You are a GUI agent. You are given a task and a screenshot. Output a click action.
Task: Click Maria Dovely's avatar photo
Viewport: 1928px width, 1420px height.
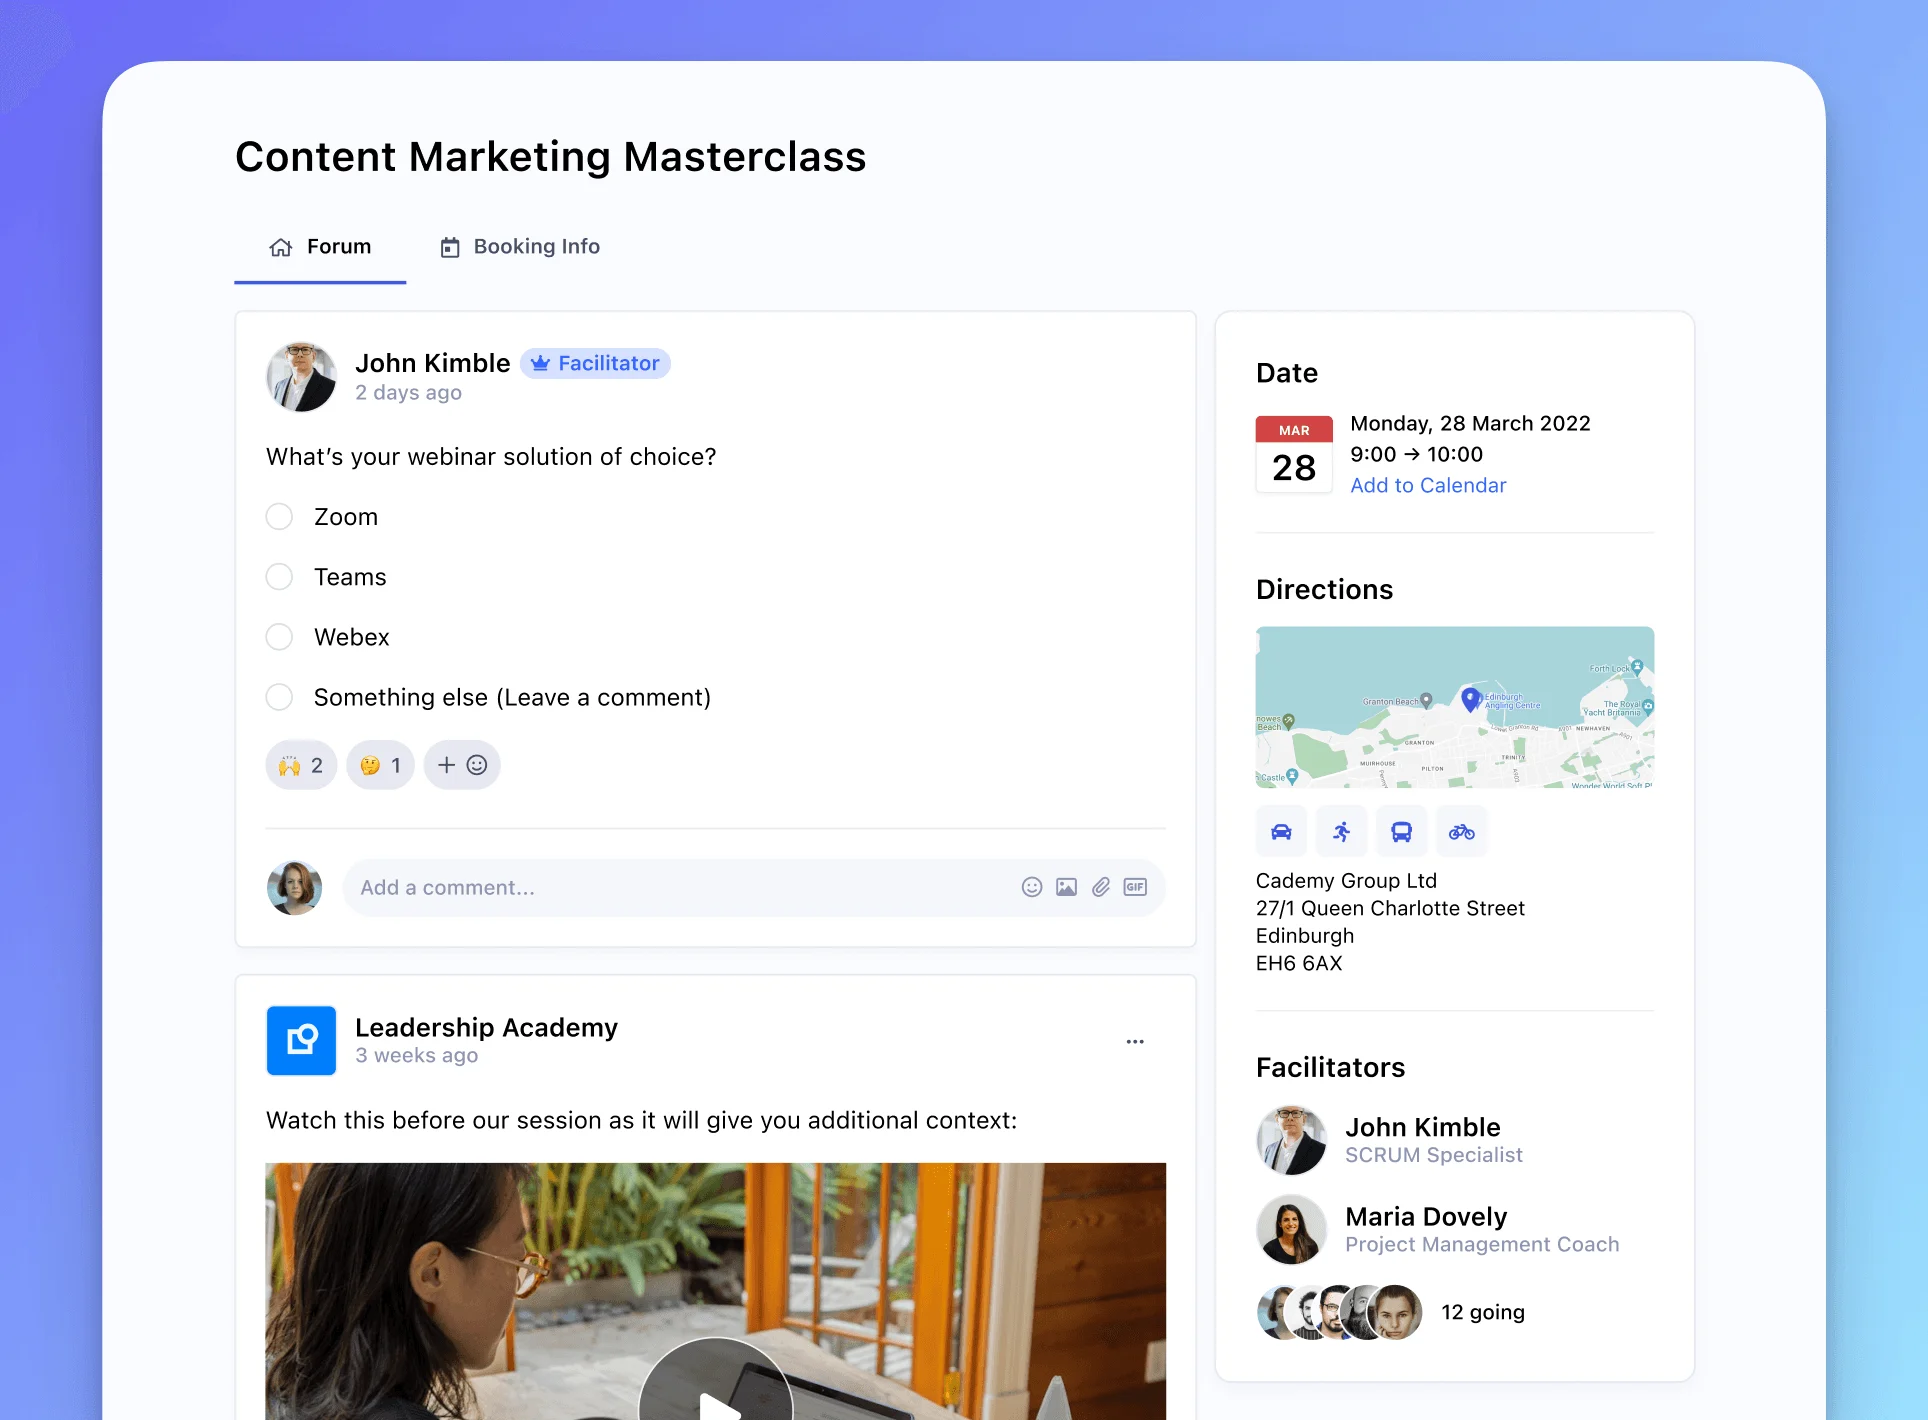[1291, 1229]
